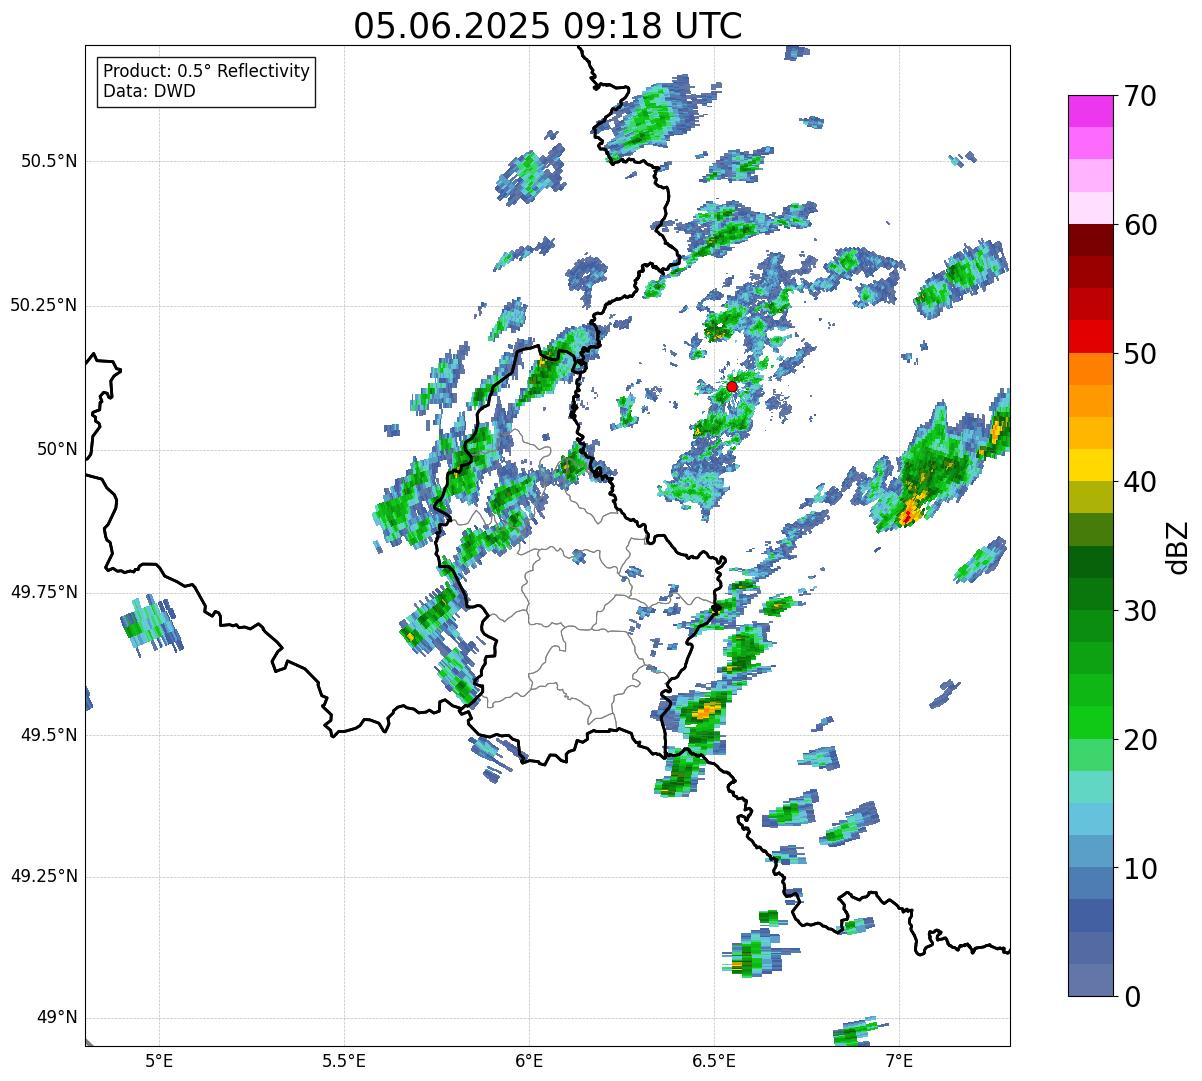This screenshot has width=1202, height=1081.
Task: Click the bright red colorbar swatch above 50
Action: click(x=1090, y=337)
